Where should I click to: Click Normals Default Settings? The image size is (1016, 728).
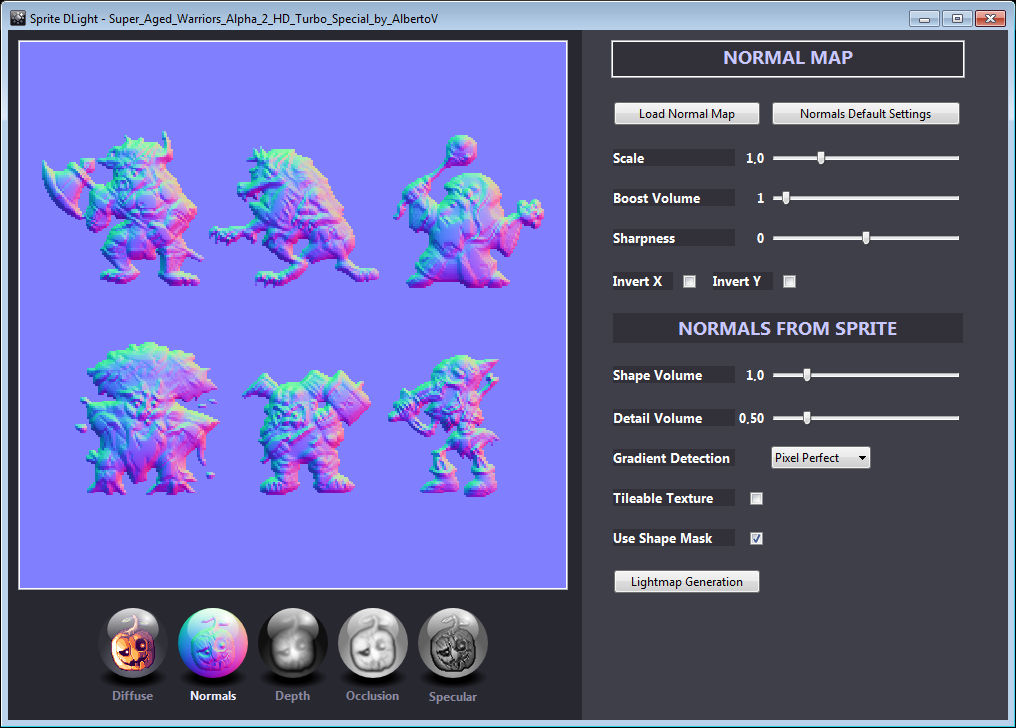point(865,113)
